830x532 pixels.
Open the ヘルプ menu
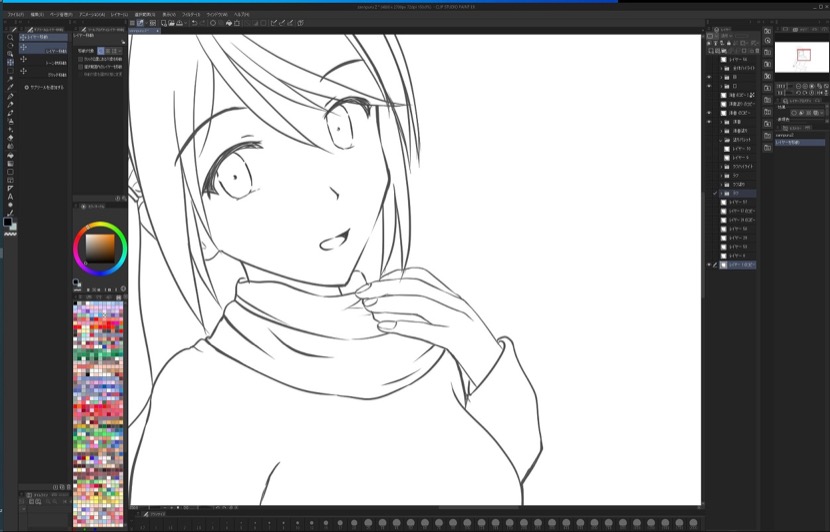[241, 15]
